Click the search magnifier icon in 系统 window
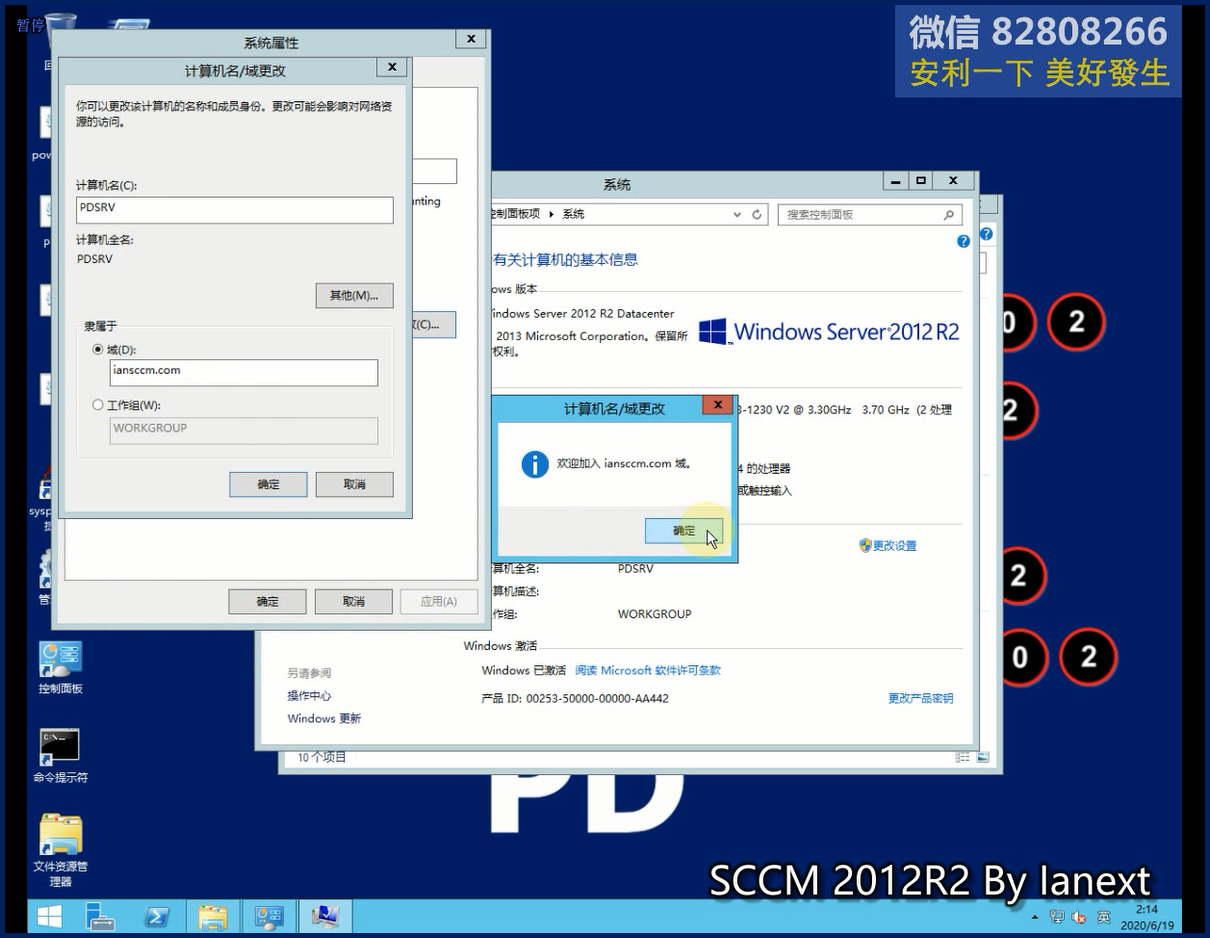 click(x=949, y=215)
